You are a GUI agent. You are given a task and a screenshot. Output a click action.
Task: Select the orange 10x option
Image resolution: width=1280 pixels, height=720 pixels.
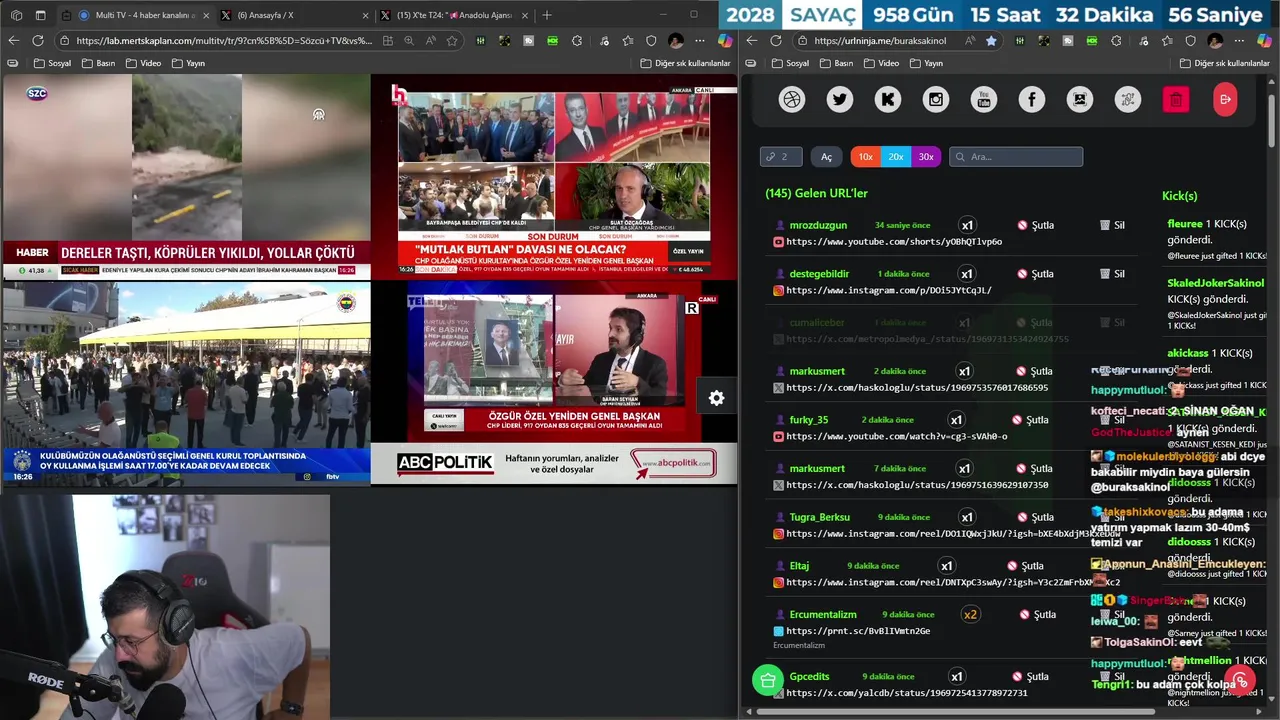pos(866,157)
